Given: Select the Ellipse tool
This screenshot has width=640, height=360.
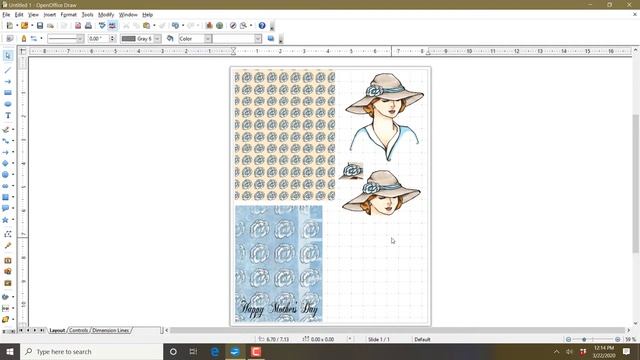Looking at the screenshot, I should pyautogui.click(x=8, y=104).
